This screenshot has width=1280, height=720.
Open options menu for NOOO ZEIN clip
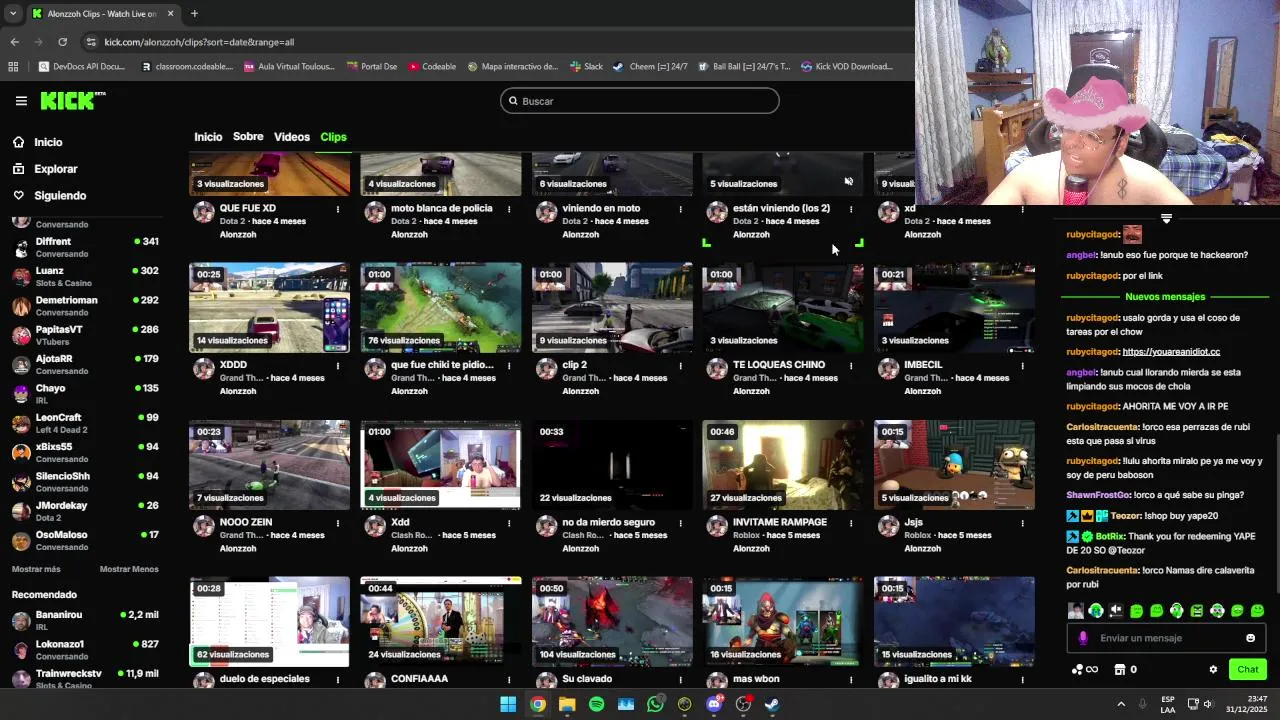[x=338, y=523]
